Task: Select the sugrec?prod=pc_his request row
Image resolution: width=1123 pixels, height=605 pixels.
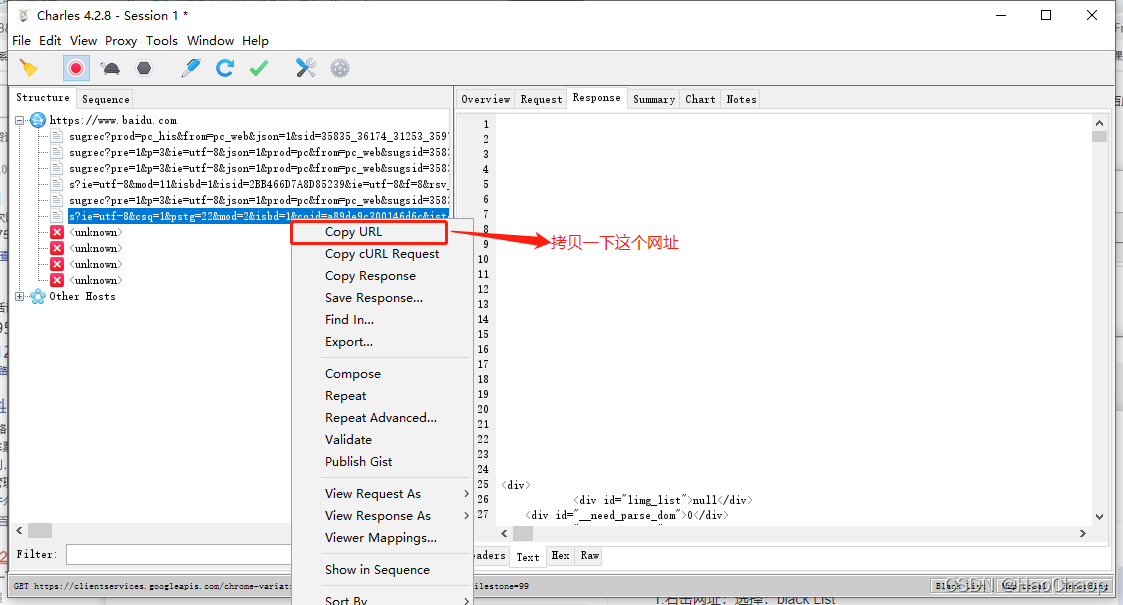Action: pos(259,136)
